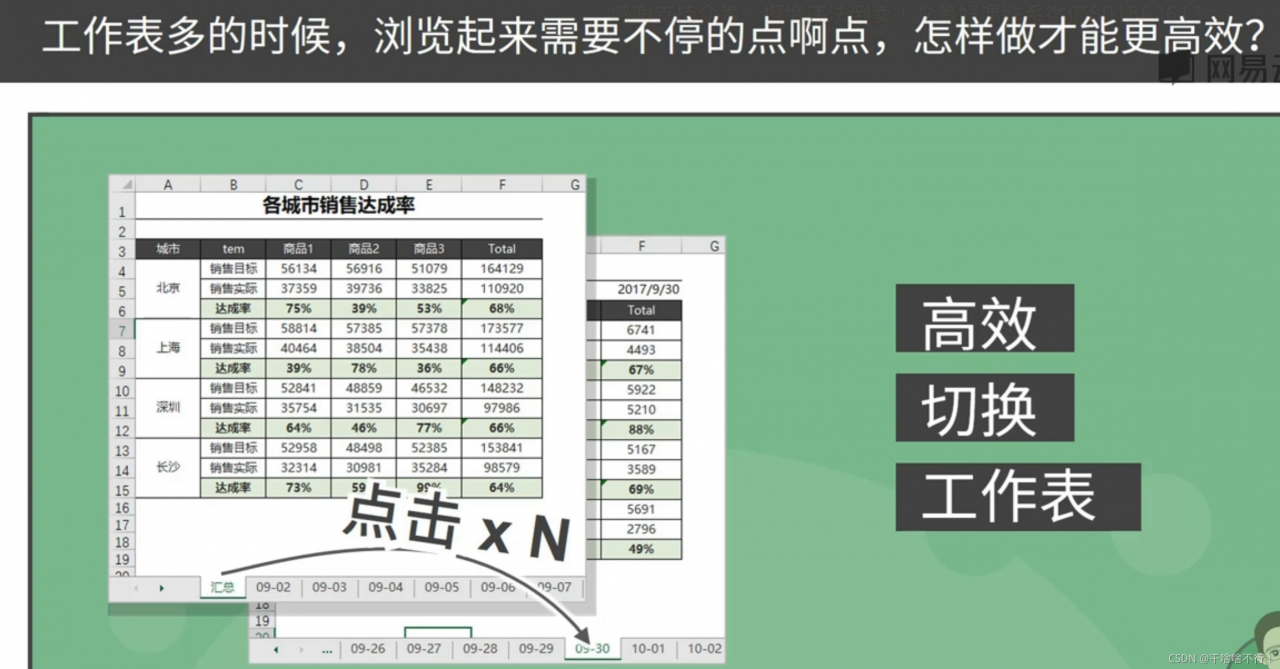Click the 53% achievement rate cell
1280x669 pixels.
pos(429,309)
